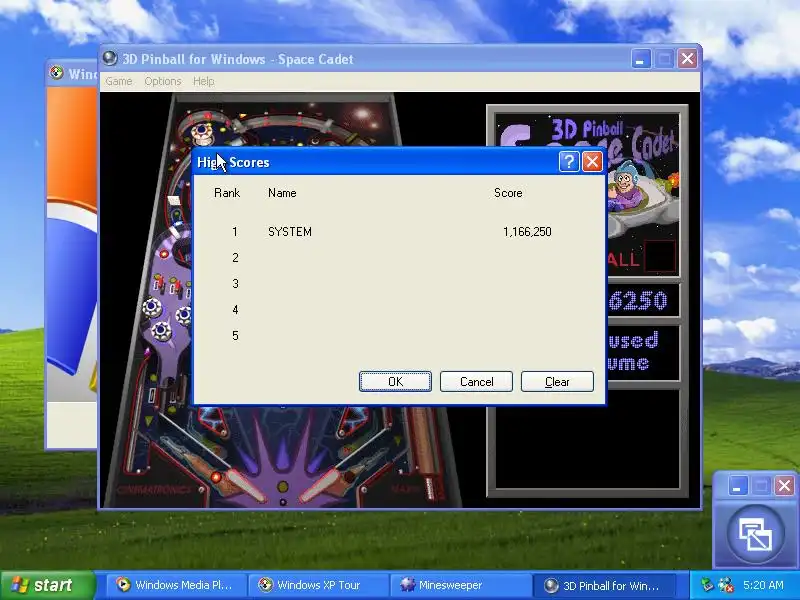The width and height of the screenshot is (800, 600).
Task: Close the 3D Pinball window
Action: [x=687, y=59]
